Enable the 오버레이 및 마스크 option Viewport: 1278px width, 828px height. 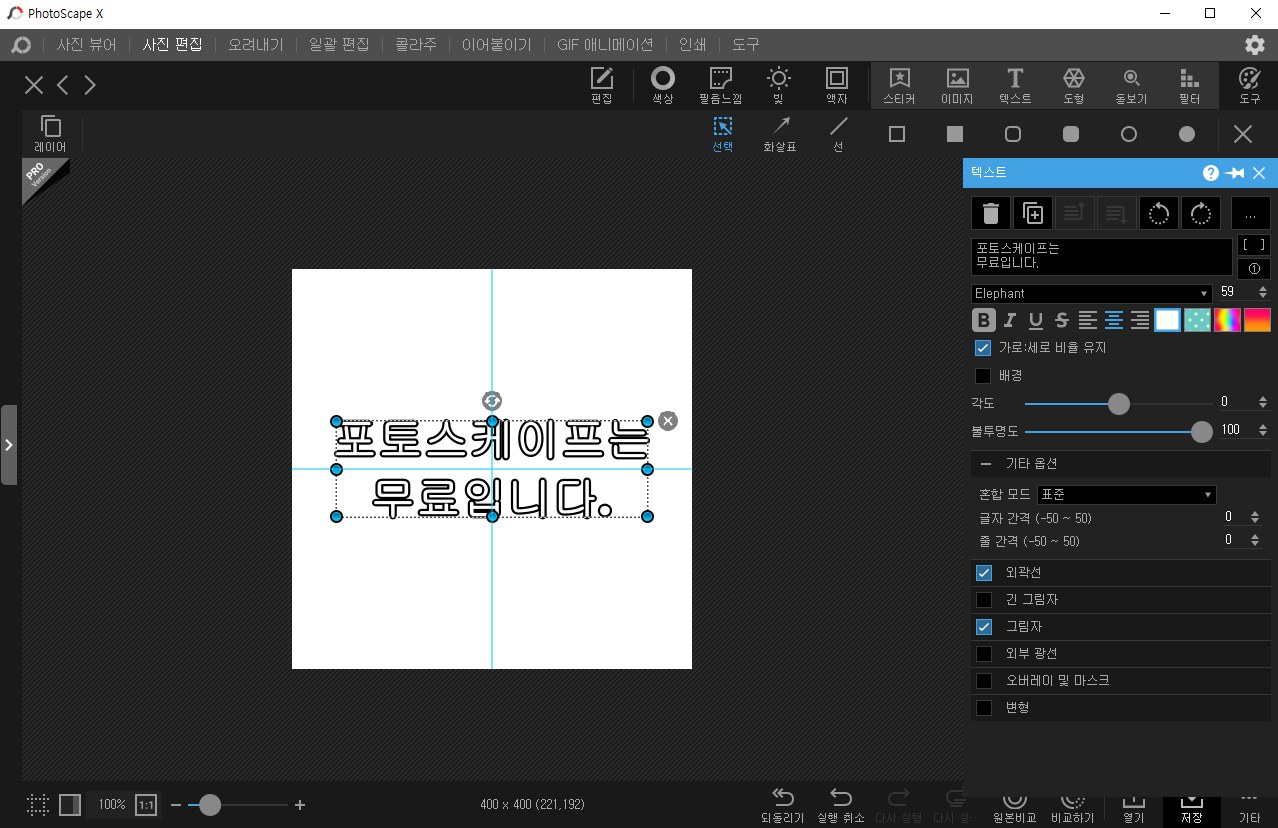point(984,681)
